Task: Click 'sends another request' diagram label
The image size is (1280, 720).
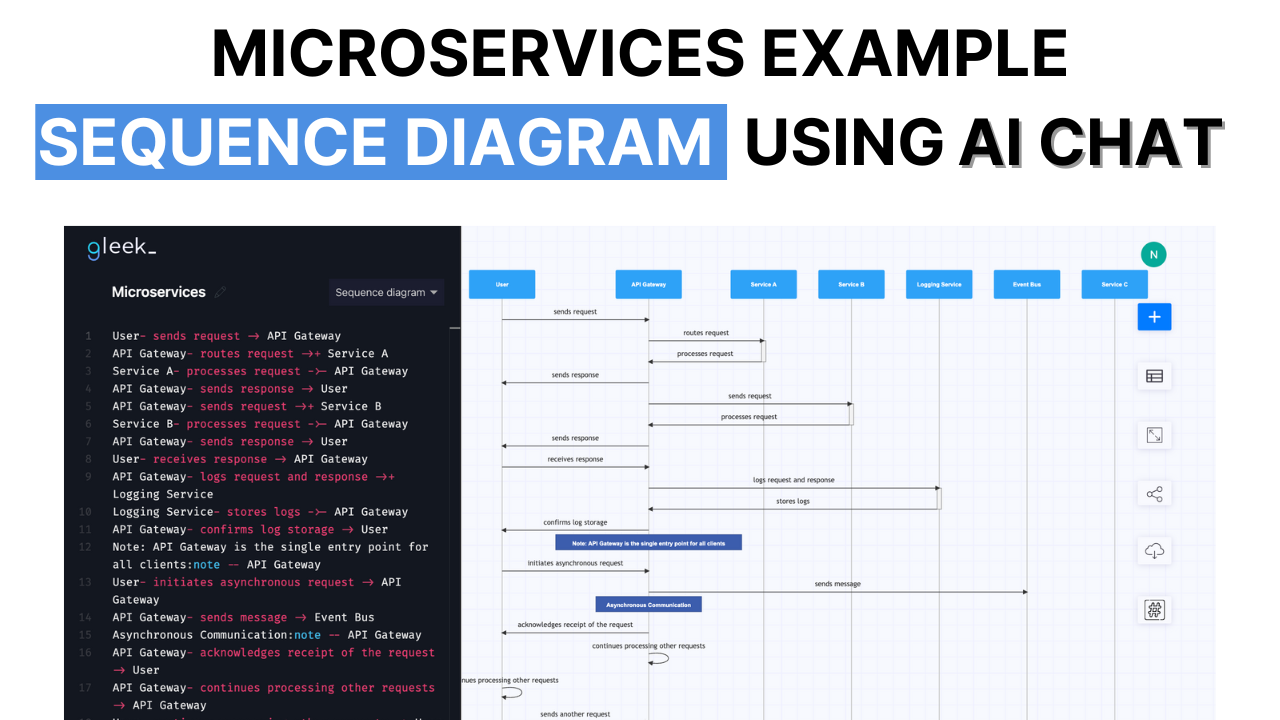Action: click(575, 714)
